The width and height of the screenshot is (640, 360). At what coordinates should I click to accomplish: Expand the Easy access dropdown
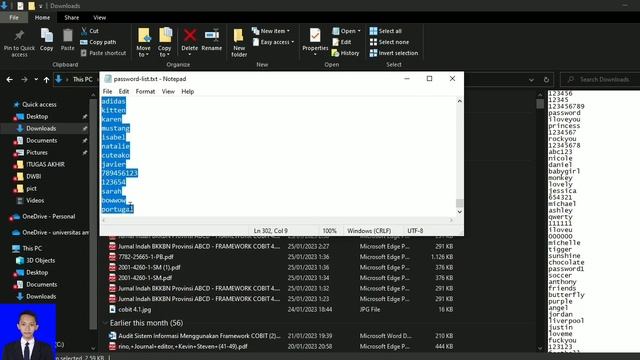[x=293, y=42]
